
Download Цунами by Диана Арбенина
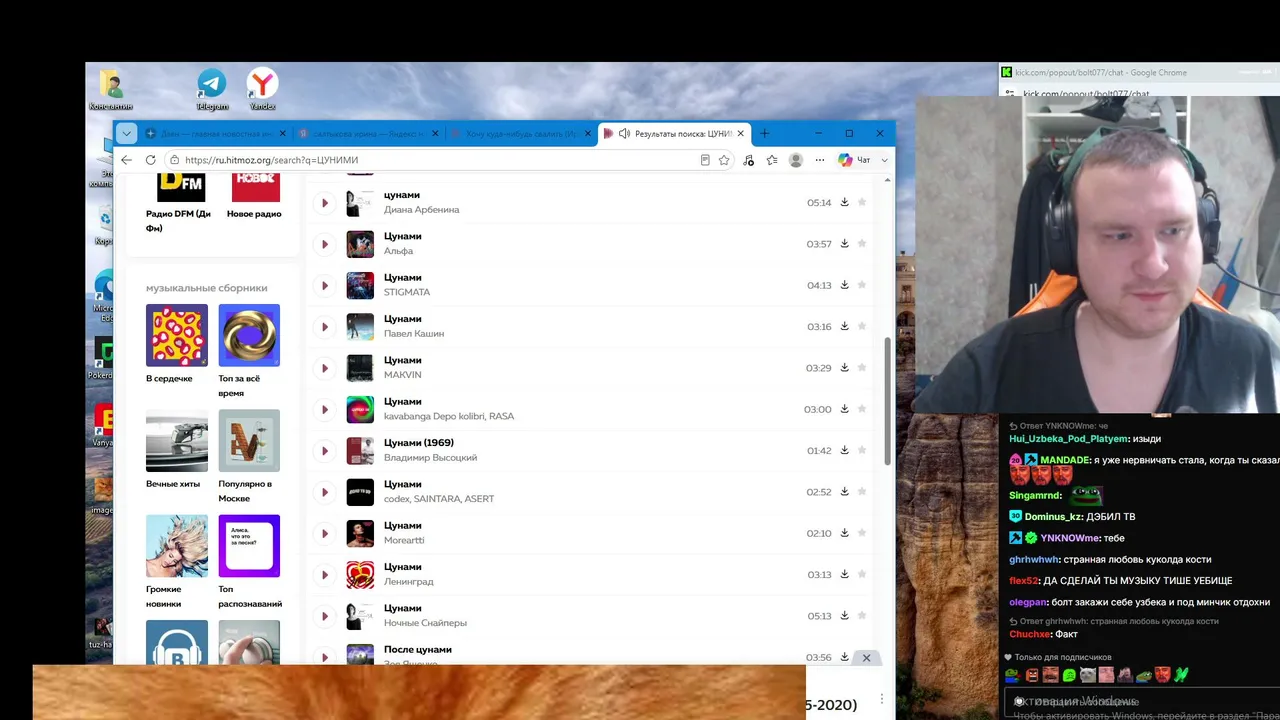click(x=844, y=202)
